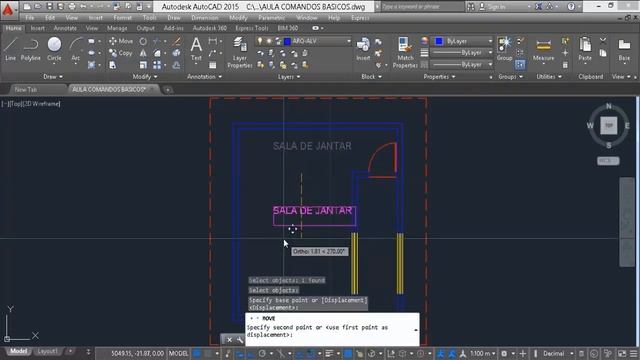
Task: Click the magenta SALA DE JANTAR text
Action: 312,211
